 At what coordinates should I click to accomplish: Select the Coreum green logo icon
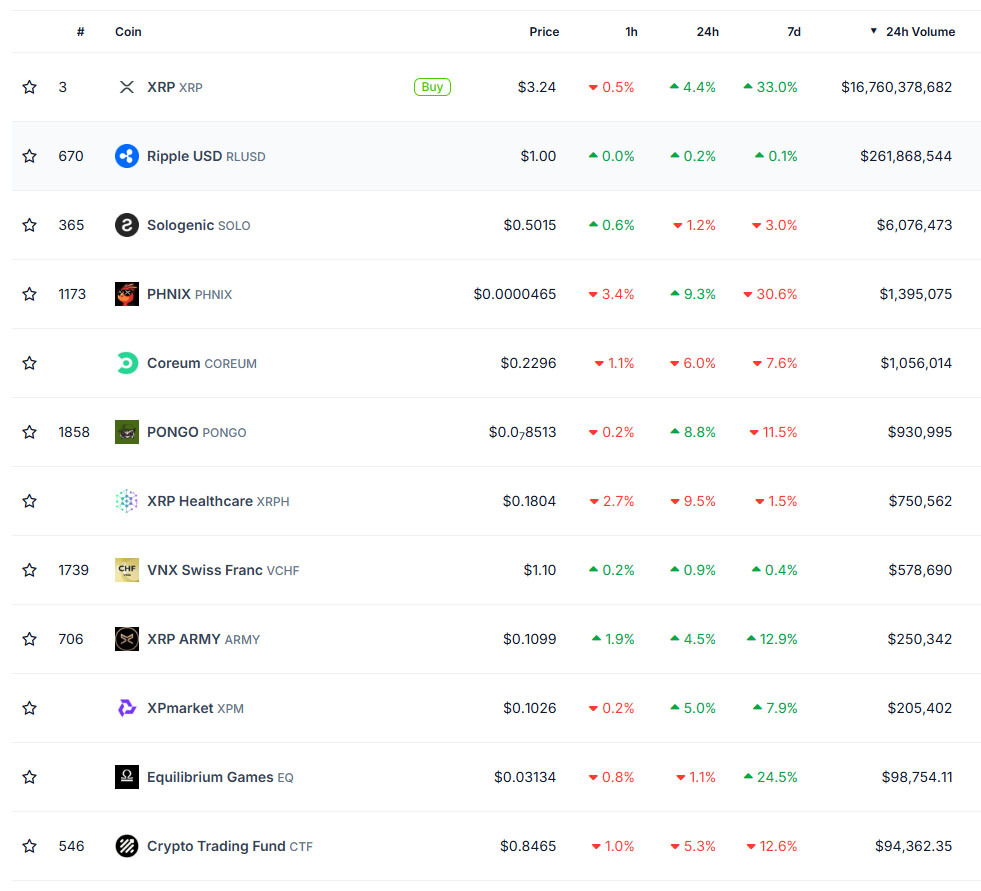[127, 363]
